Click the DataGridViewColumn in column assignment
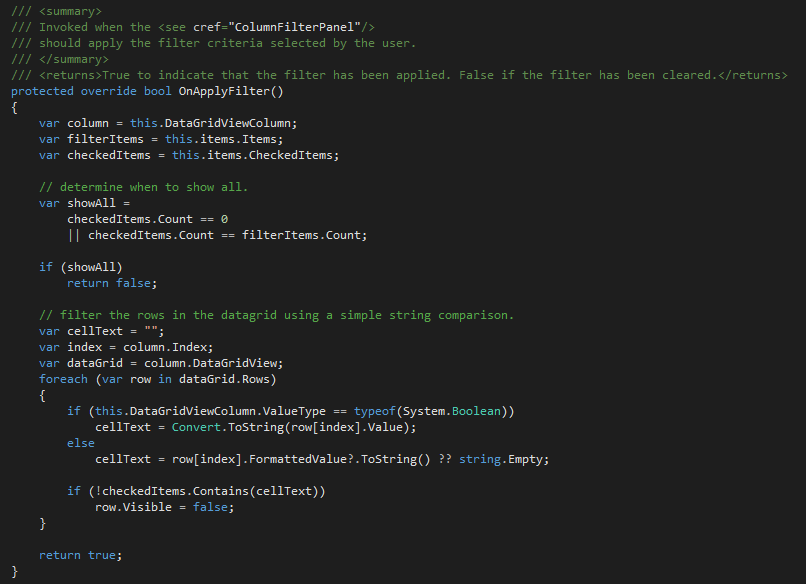The width and height of the screenshot is (806, 584). pos(227,123)
